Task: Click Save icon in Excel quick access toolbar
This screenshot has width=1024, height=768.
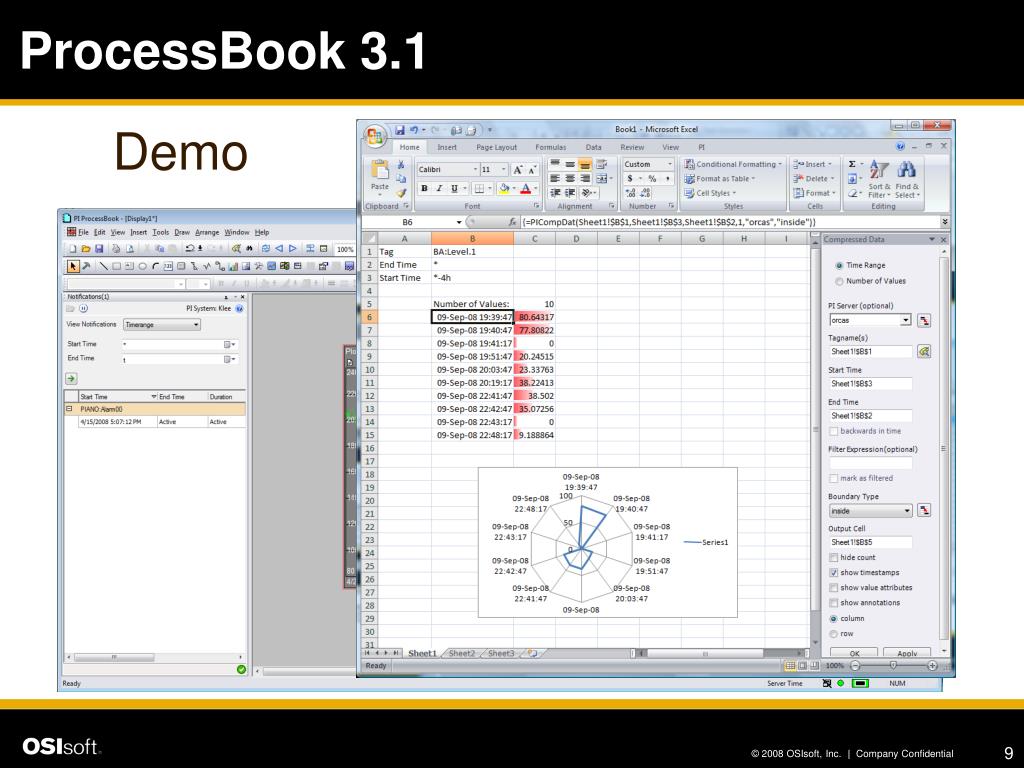Action: point(400,131)
